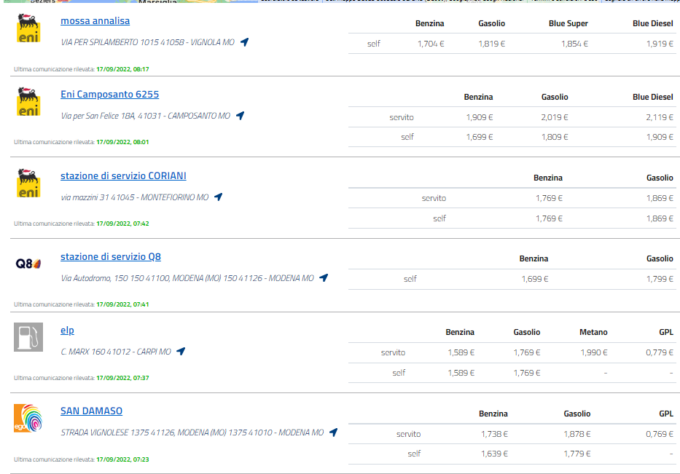Select SAN DAMASO GPL price 0,769 €
This screenshot has height=474, width=680.
[659, 434]
